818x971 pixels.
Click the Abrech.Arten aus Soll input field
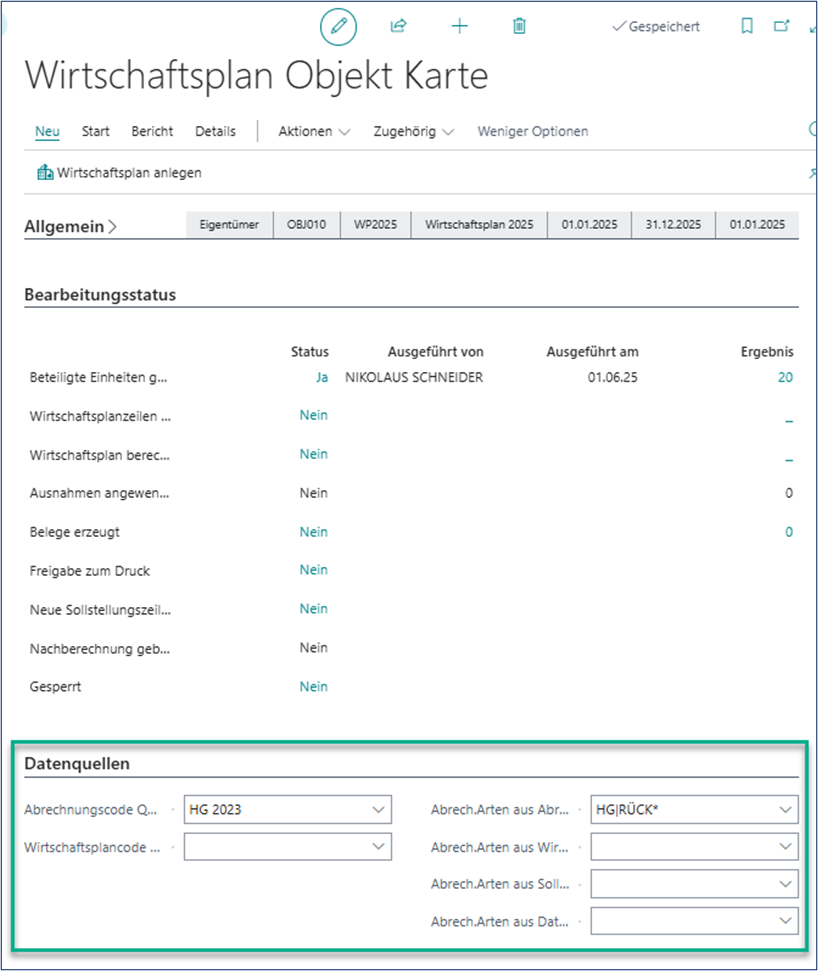[x=683, y=884]
